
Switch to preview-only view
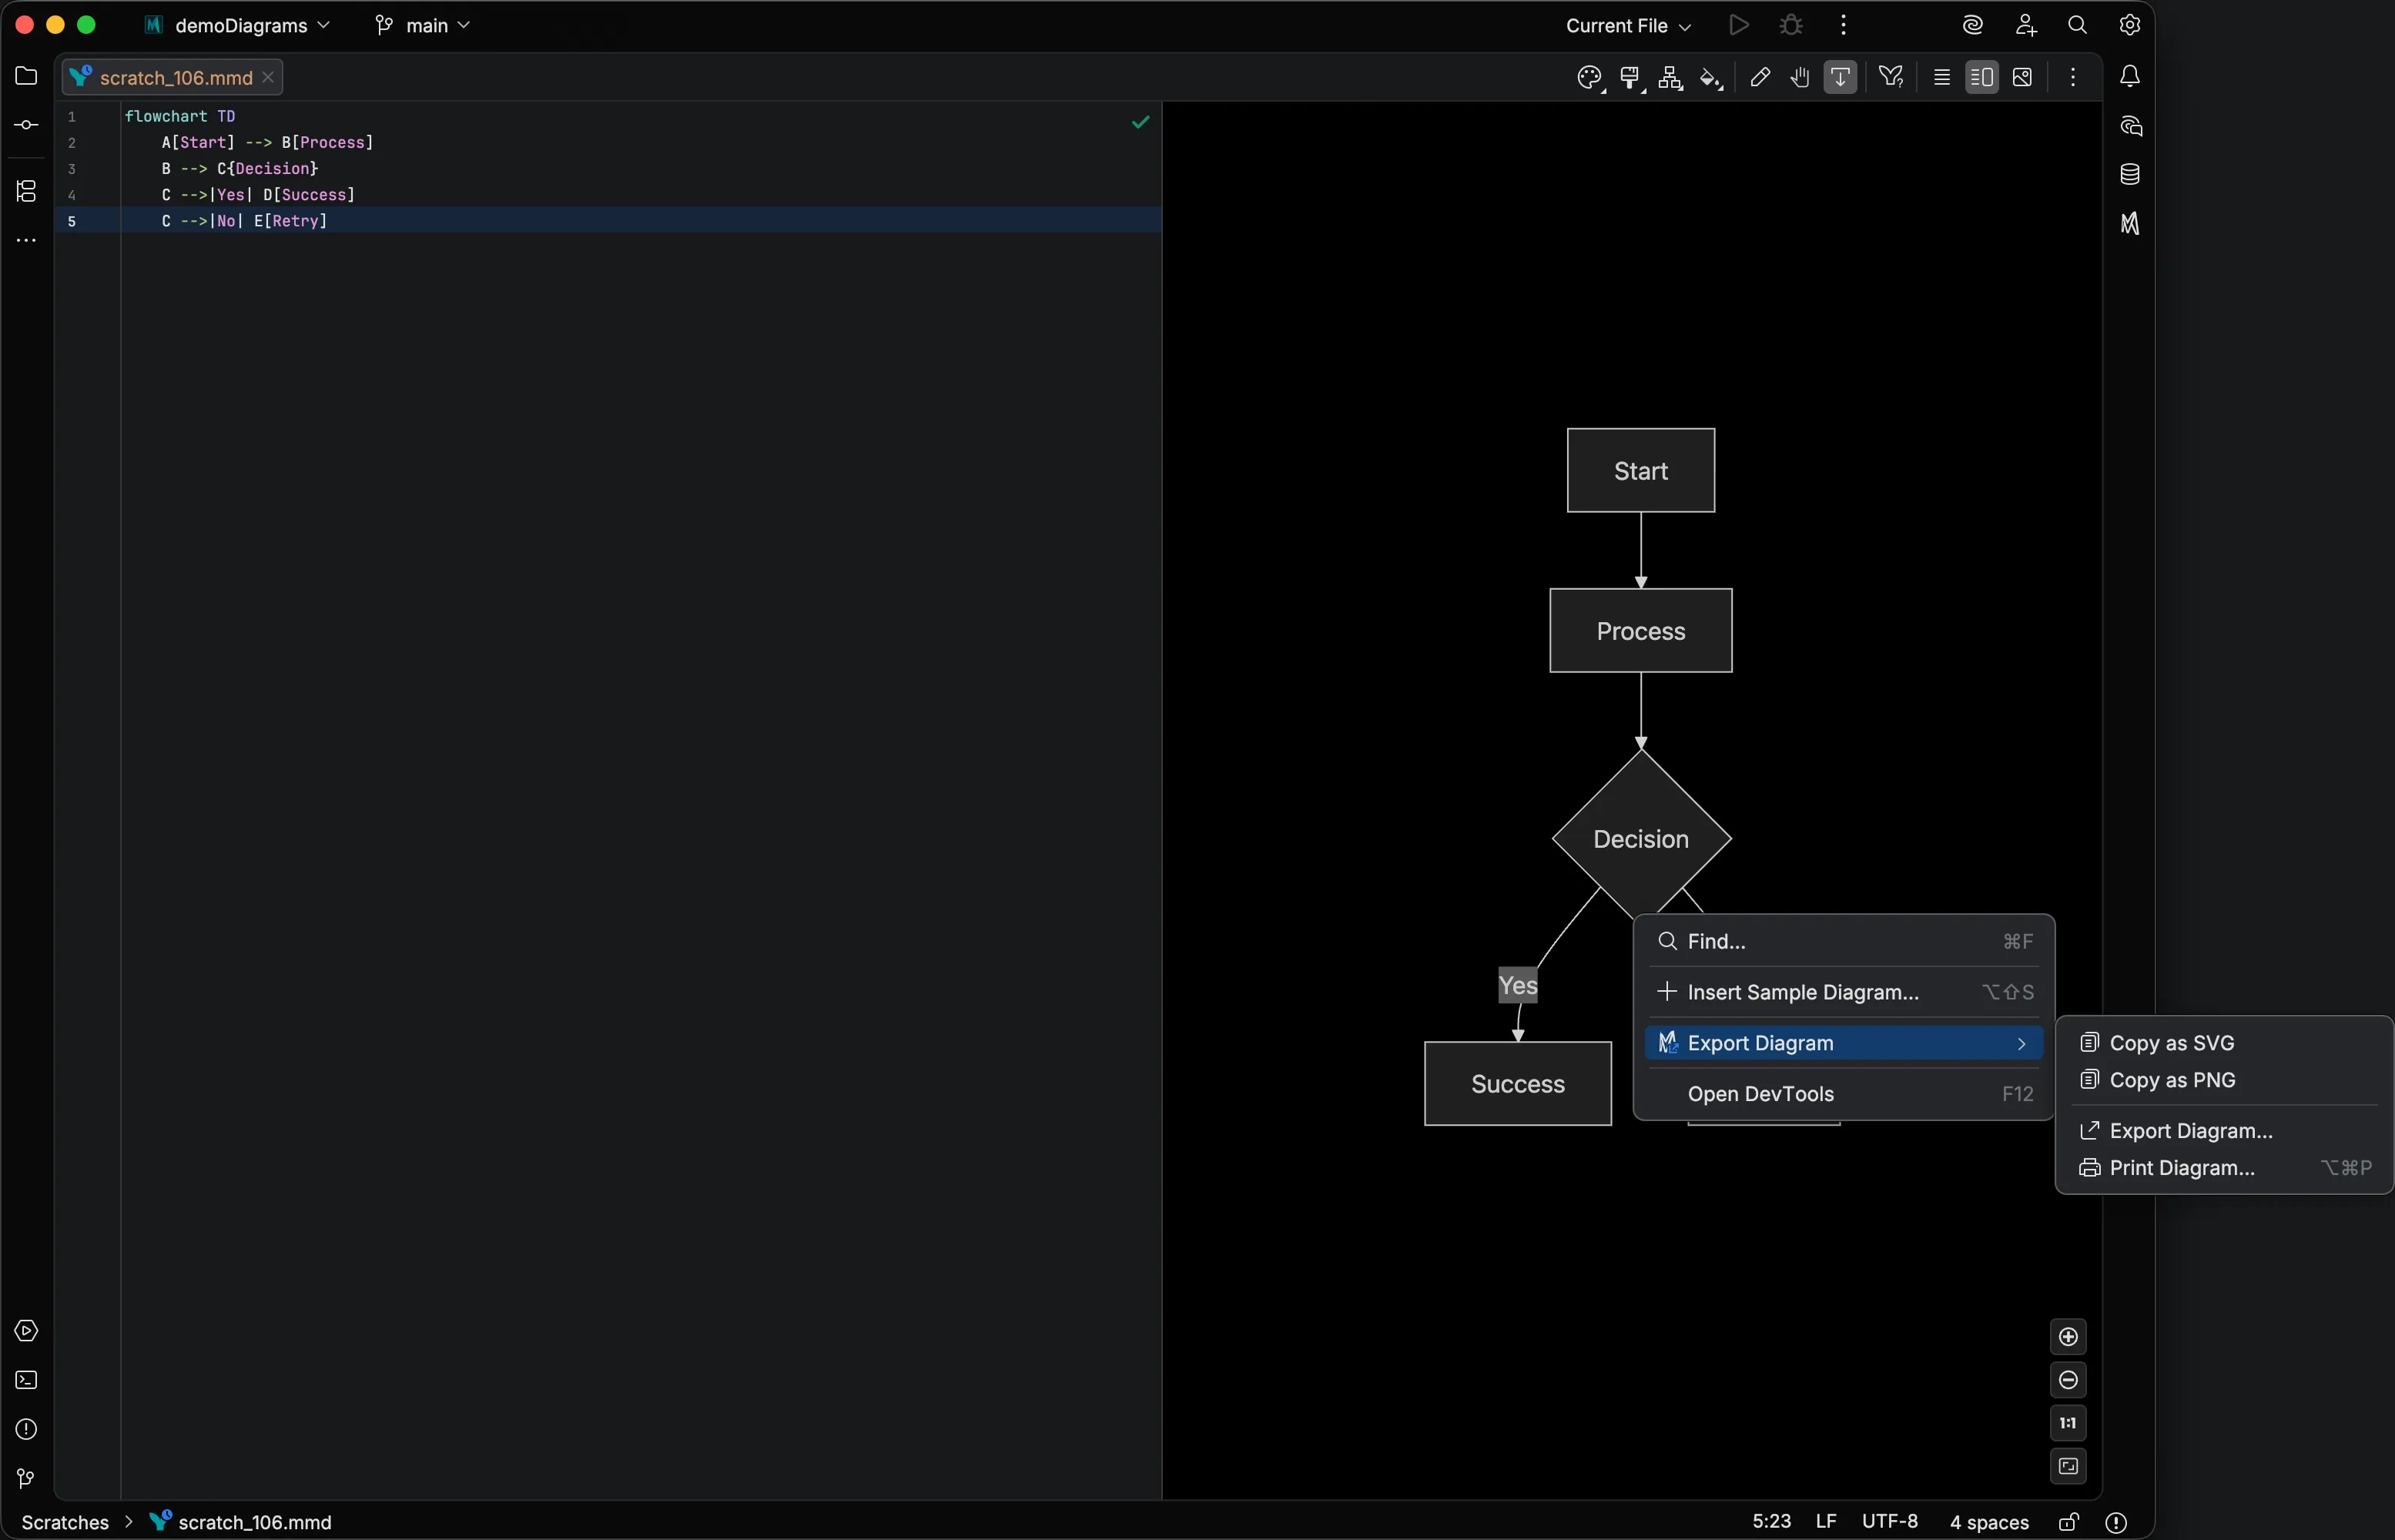click(x=2022, y=77)
